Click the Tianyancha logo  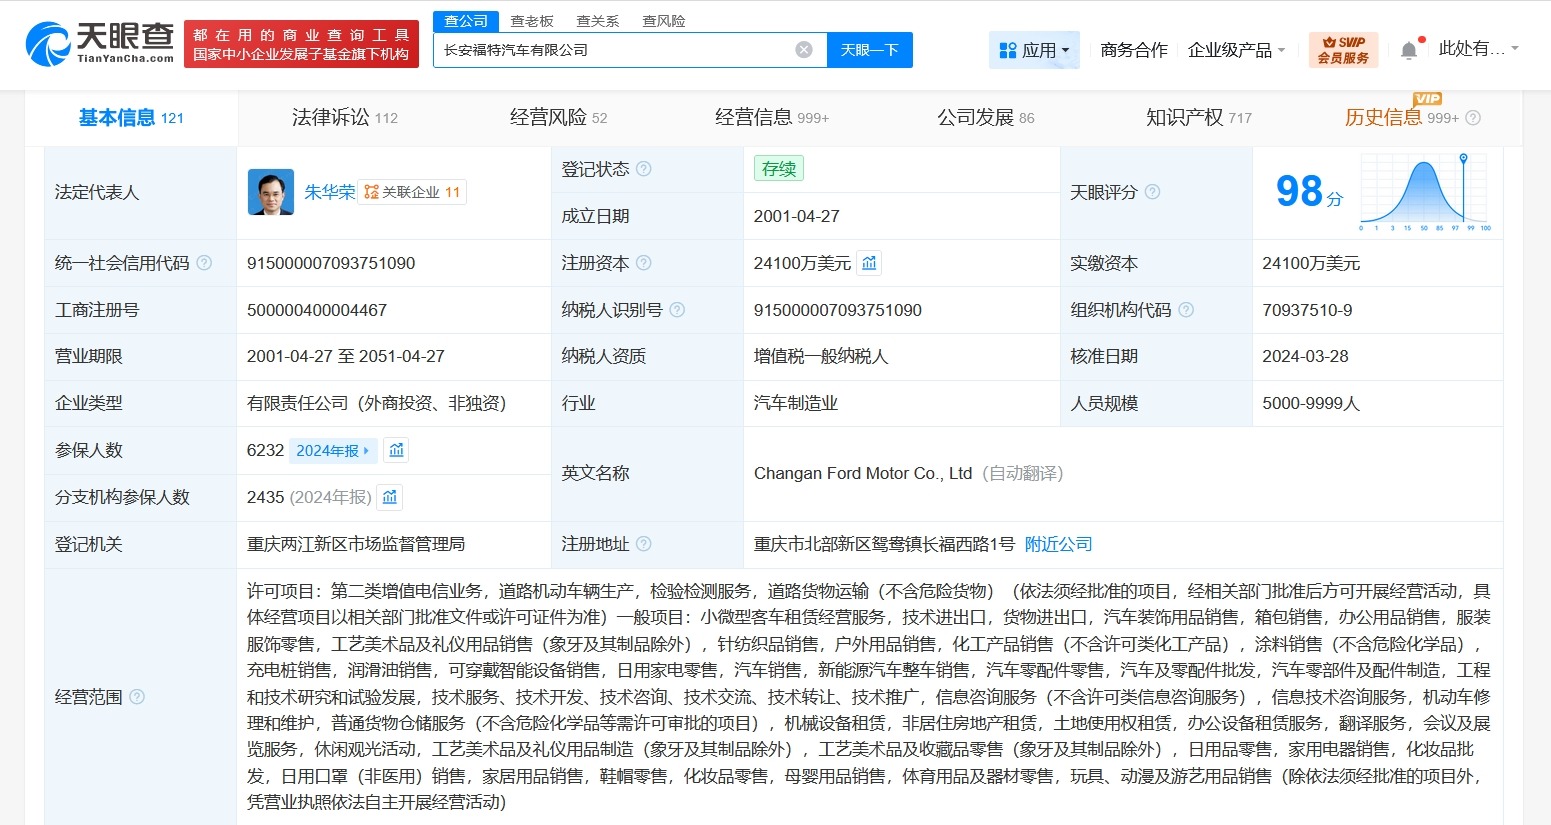pos(95,42)
